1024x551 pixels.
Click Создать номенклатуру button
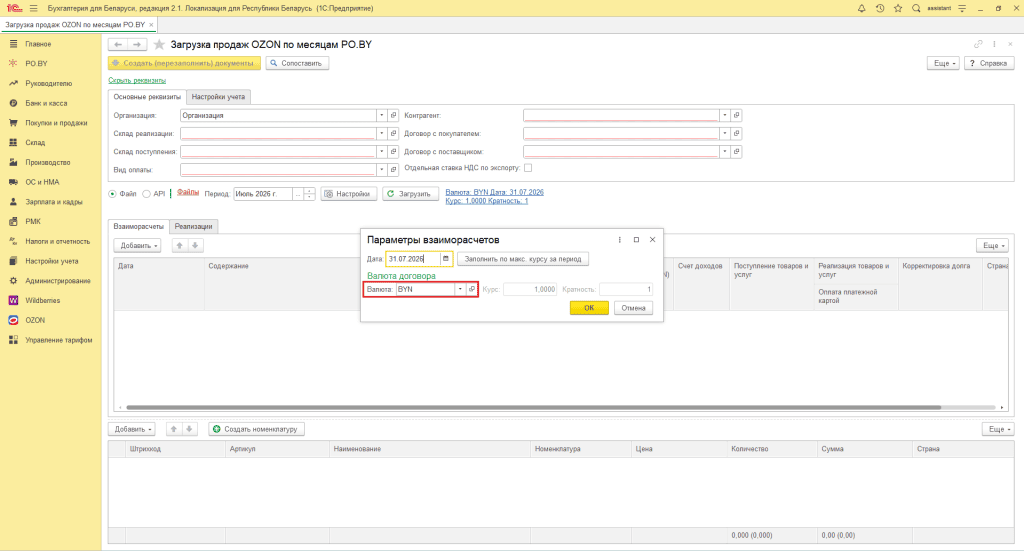256,429
